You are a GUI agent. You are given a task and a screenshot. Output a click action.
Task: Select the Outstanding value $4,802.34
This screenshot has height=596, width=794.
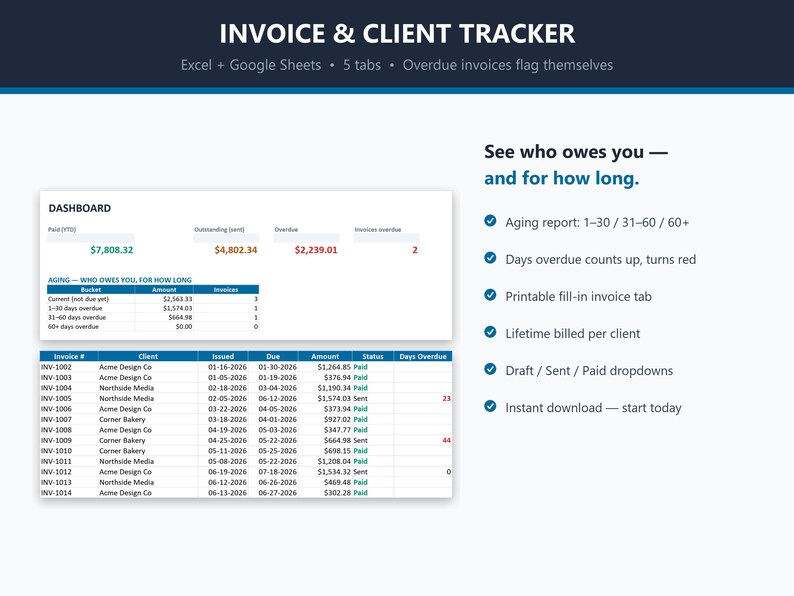pos(236,250)
